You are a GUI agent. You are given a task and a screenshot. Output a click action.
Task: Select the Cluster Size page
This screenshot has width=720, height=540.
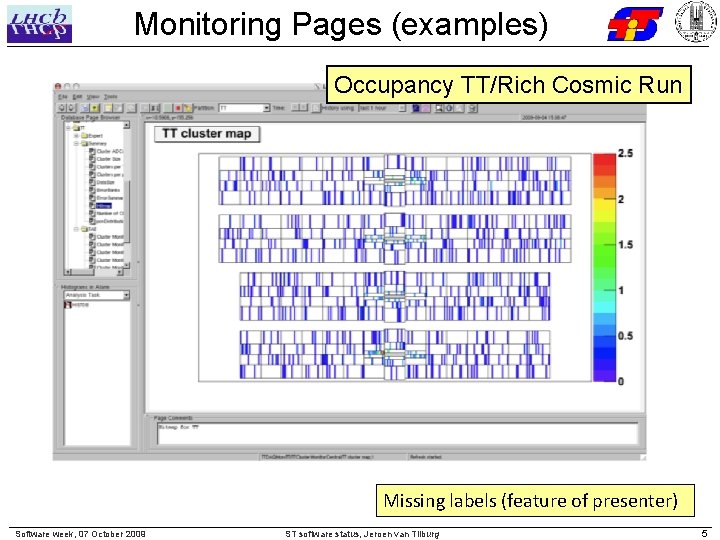point(105,159)
